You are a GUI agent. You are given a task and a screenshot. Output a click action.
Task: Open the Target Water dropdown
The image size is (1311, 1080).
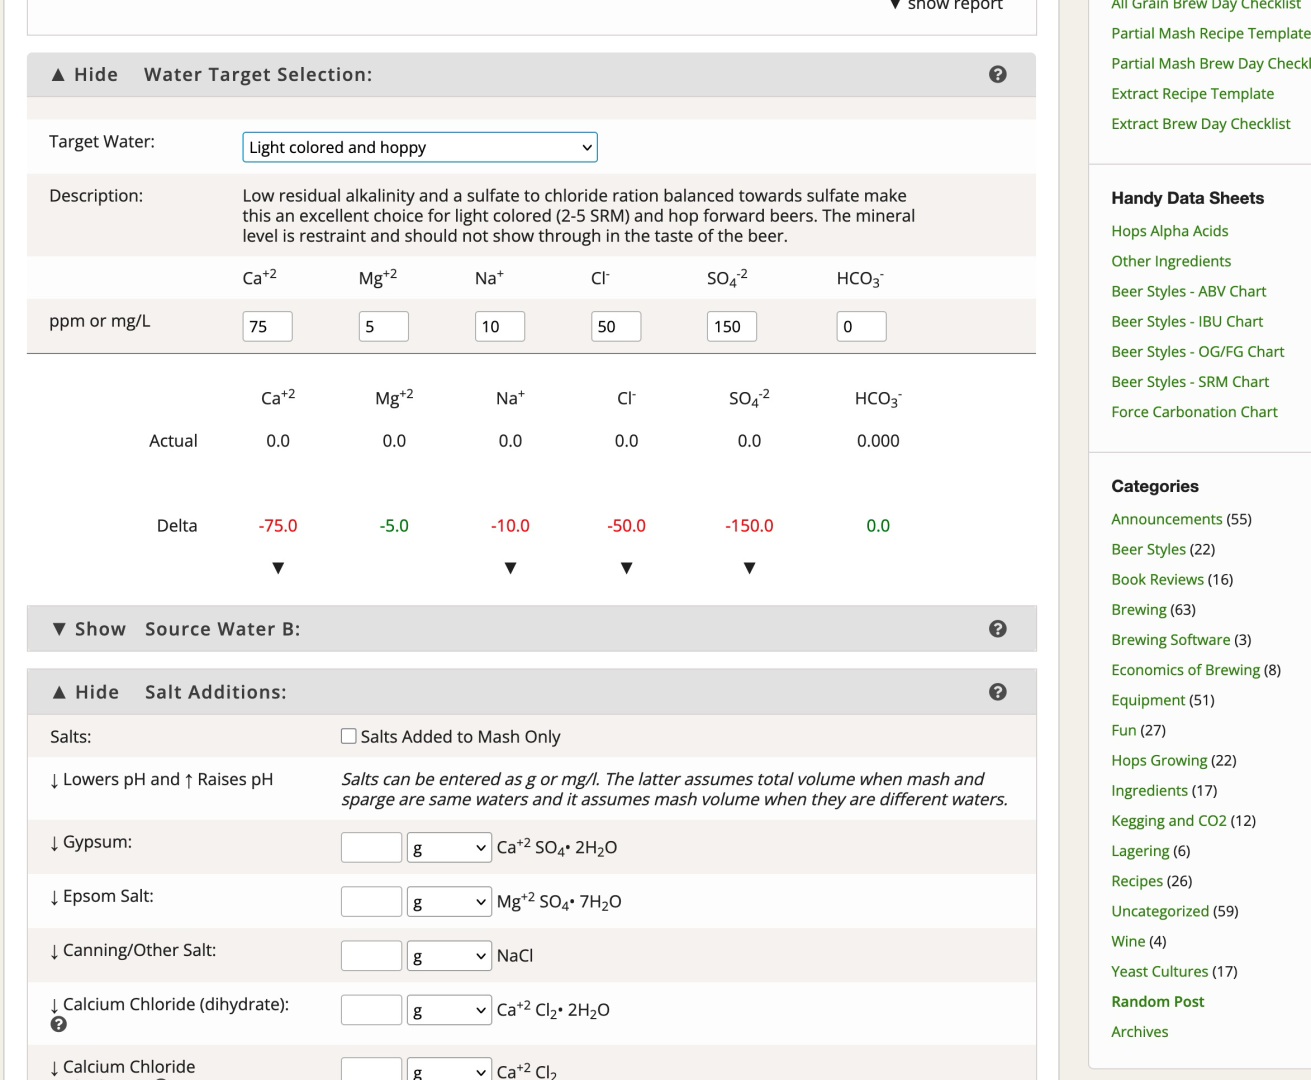tap(420, 147)
